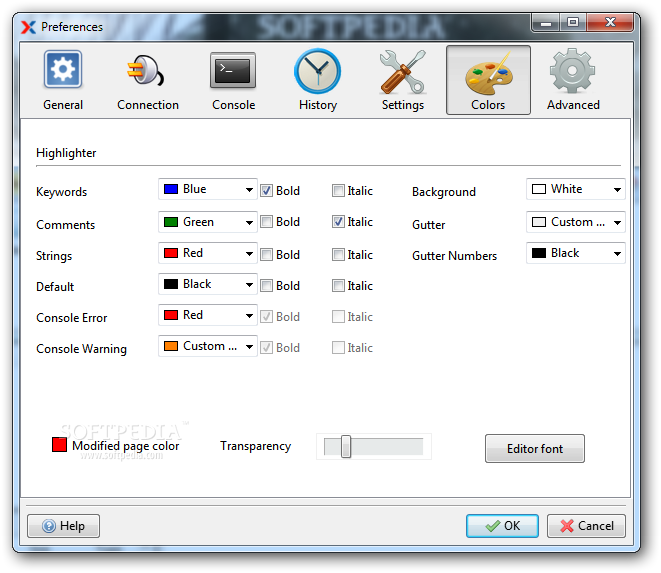Open Help with the Help button
This screenshot has height=573, width=661.
click(64, 526)
